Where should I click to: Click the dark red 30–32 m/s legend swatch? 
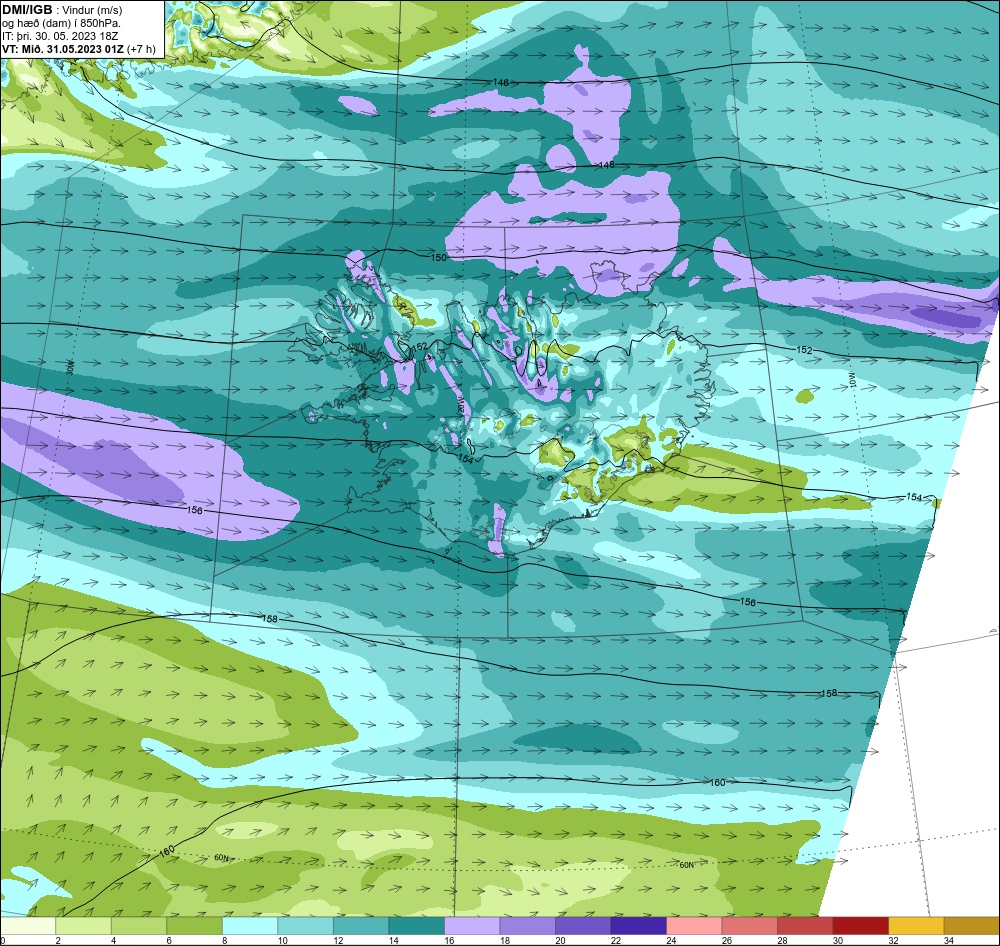[x=860, y=926]
